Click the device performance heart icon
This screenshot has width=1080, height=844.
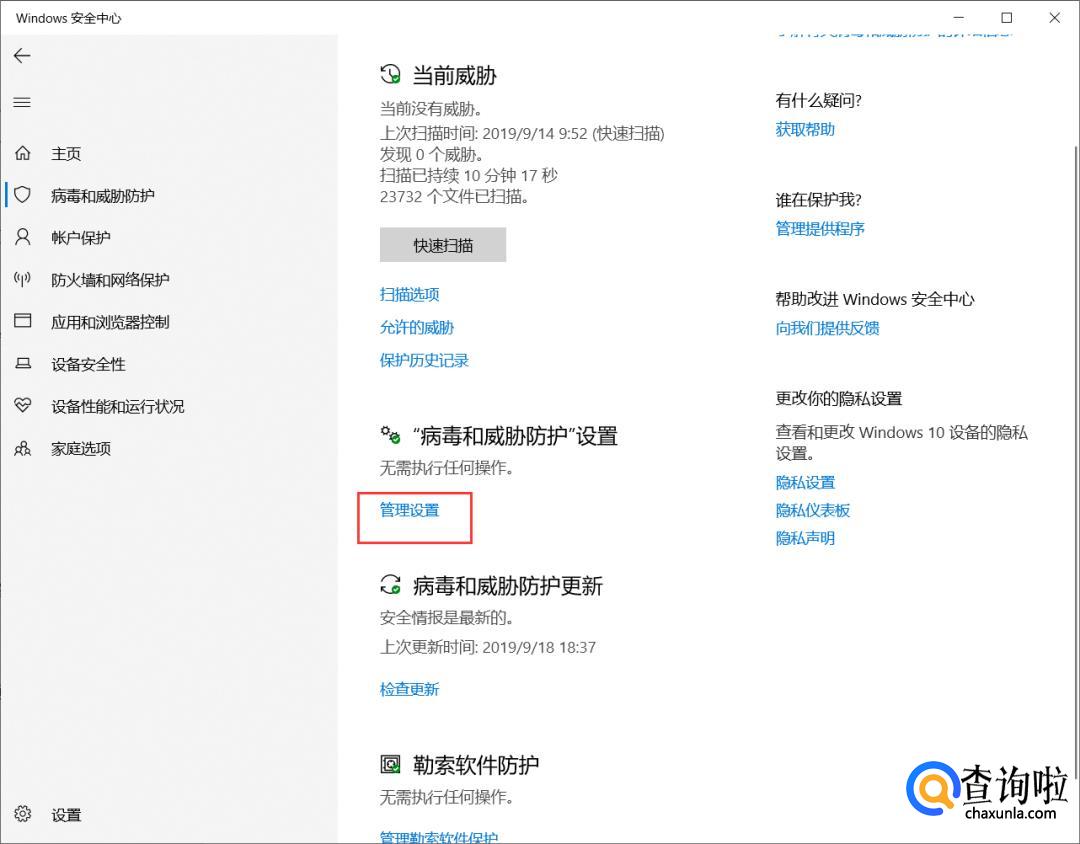coord(23,406)
